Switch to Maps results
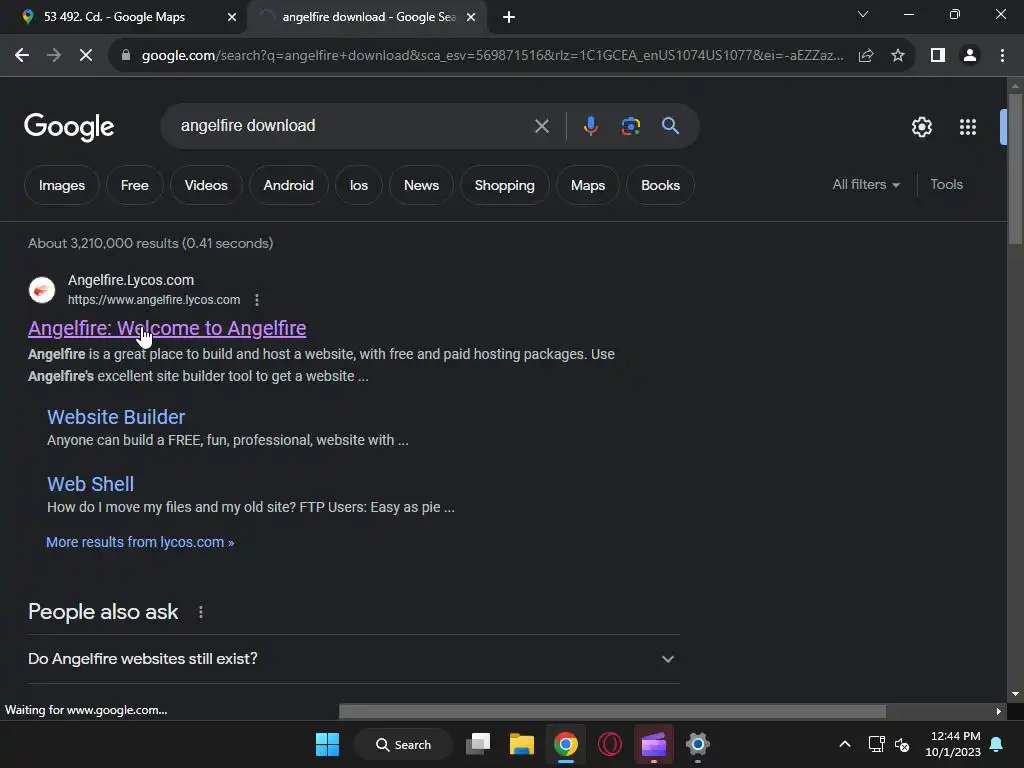 588,185
